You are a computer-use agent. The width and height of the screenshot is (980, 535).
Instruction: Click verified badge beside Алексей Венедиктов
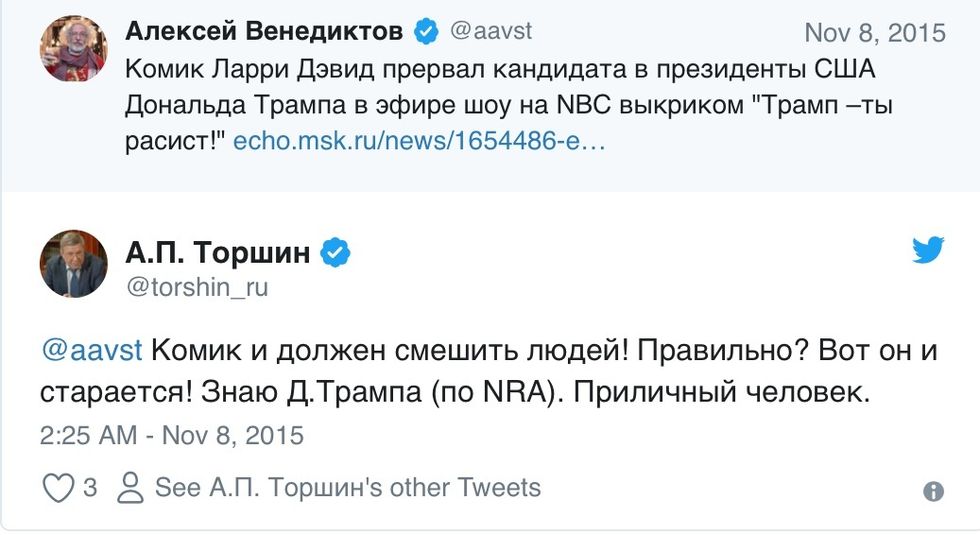pyautogui.click(x=427, y=32)
